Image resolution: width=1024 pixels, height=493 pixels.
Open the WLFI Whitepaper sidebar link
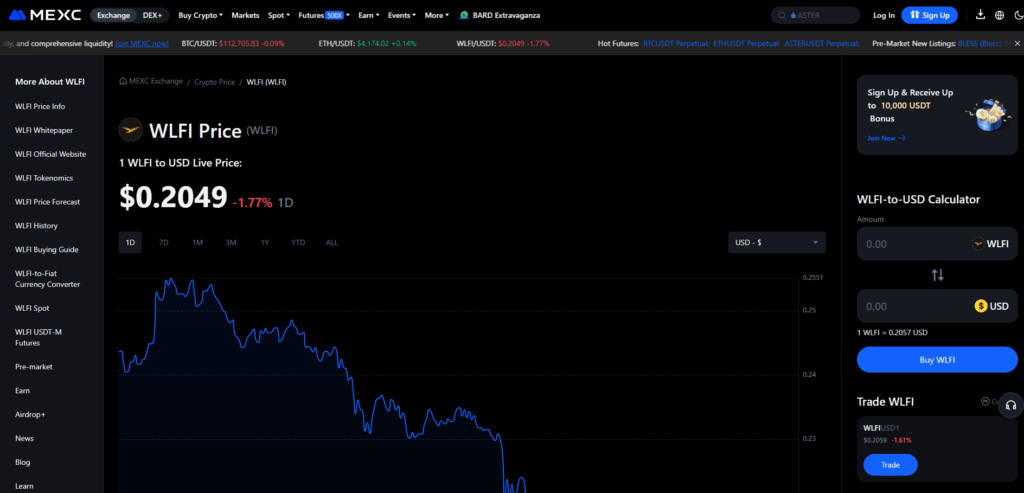click(x=44, y=130)
